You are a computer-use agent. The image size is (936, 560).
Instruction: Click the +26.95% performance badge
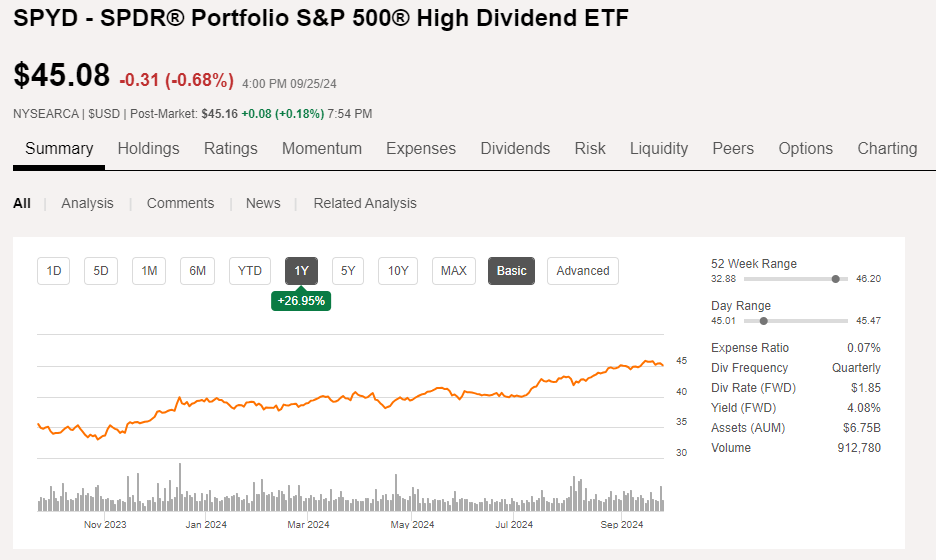301,301
